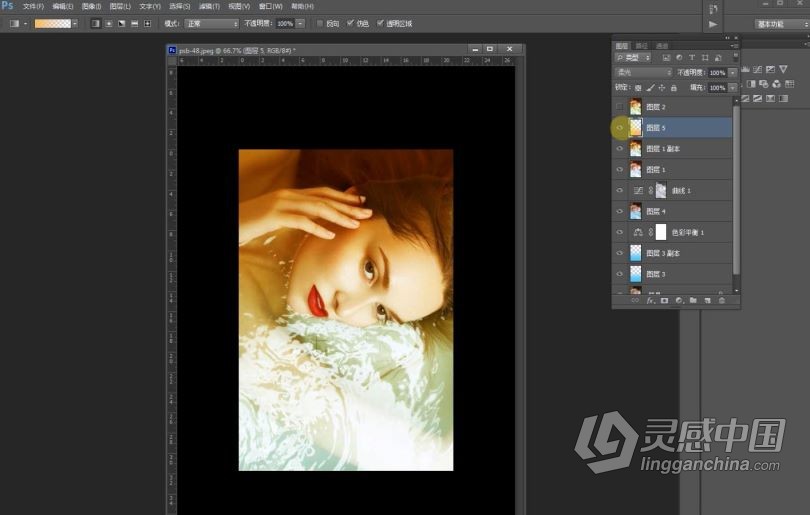Open the gradient picker arrow
The image size is (810, 515).
pyautogui.click(x=75, y=24)
